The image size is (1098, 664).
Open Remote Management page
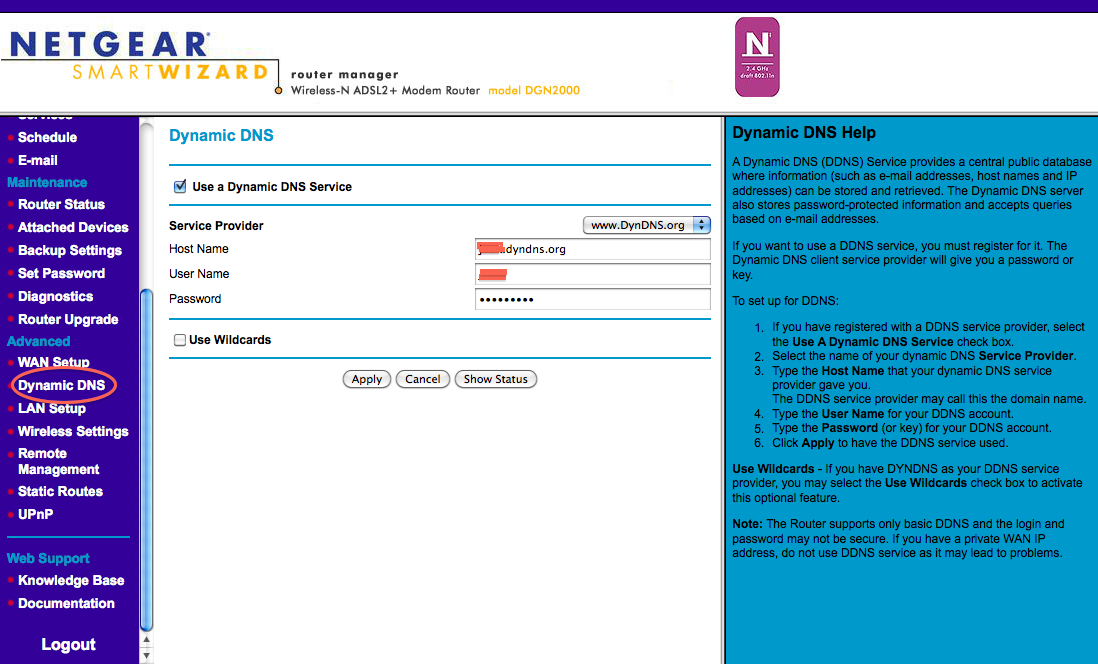click(x=59, y=462)
